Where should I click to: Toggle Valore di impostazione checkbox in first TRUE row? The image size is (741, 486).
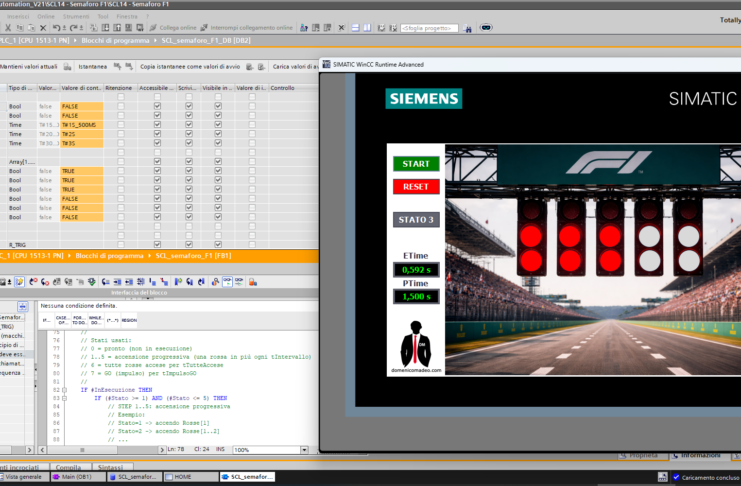(252, 171)
